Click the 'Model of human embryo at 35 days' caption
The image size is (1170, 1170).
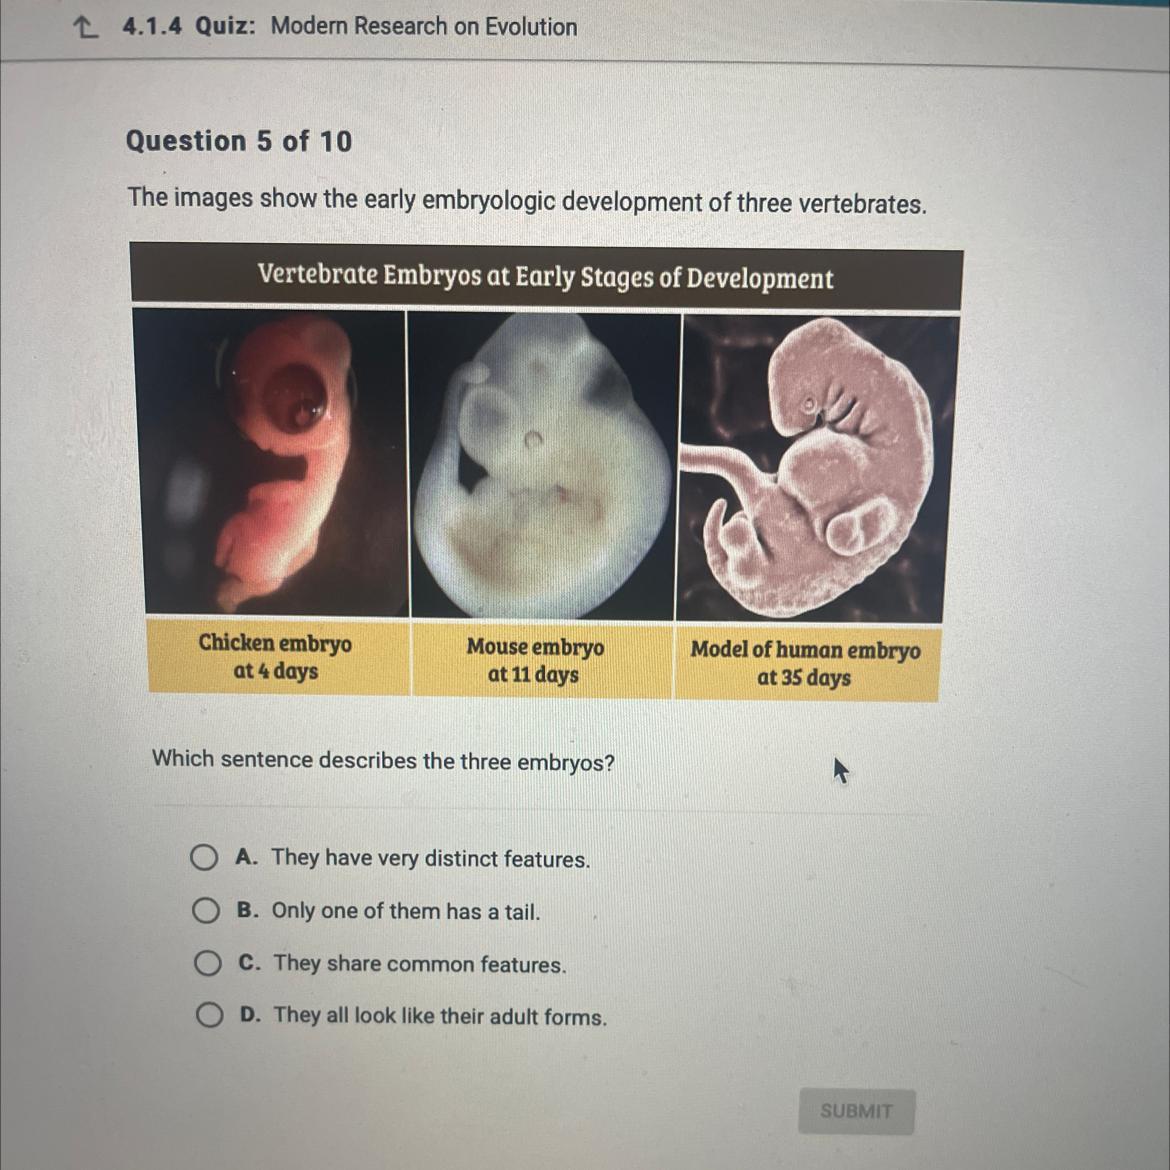(805, 663)
